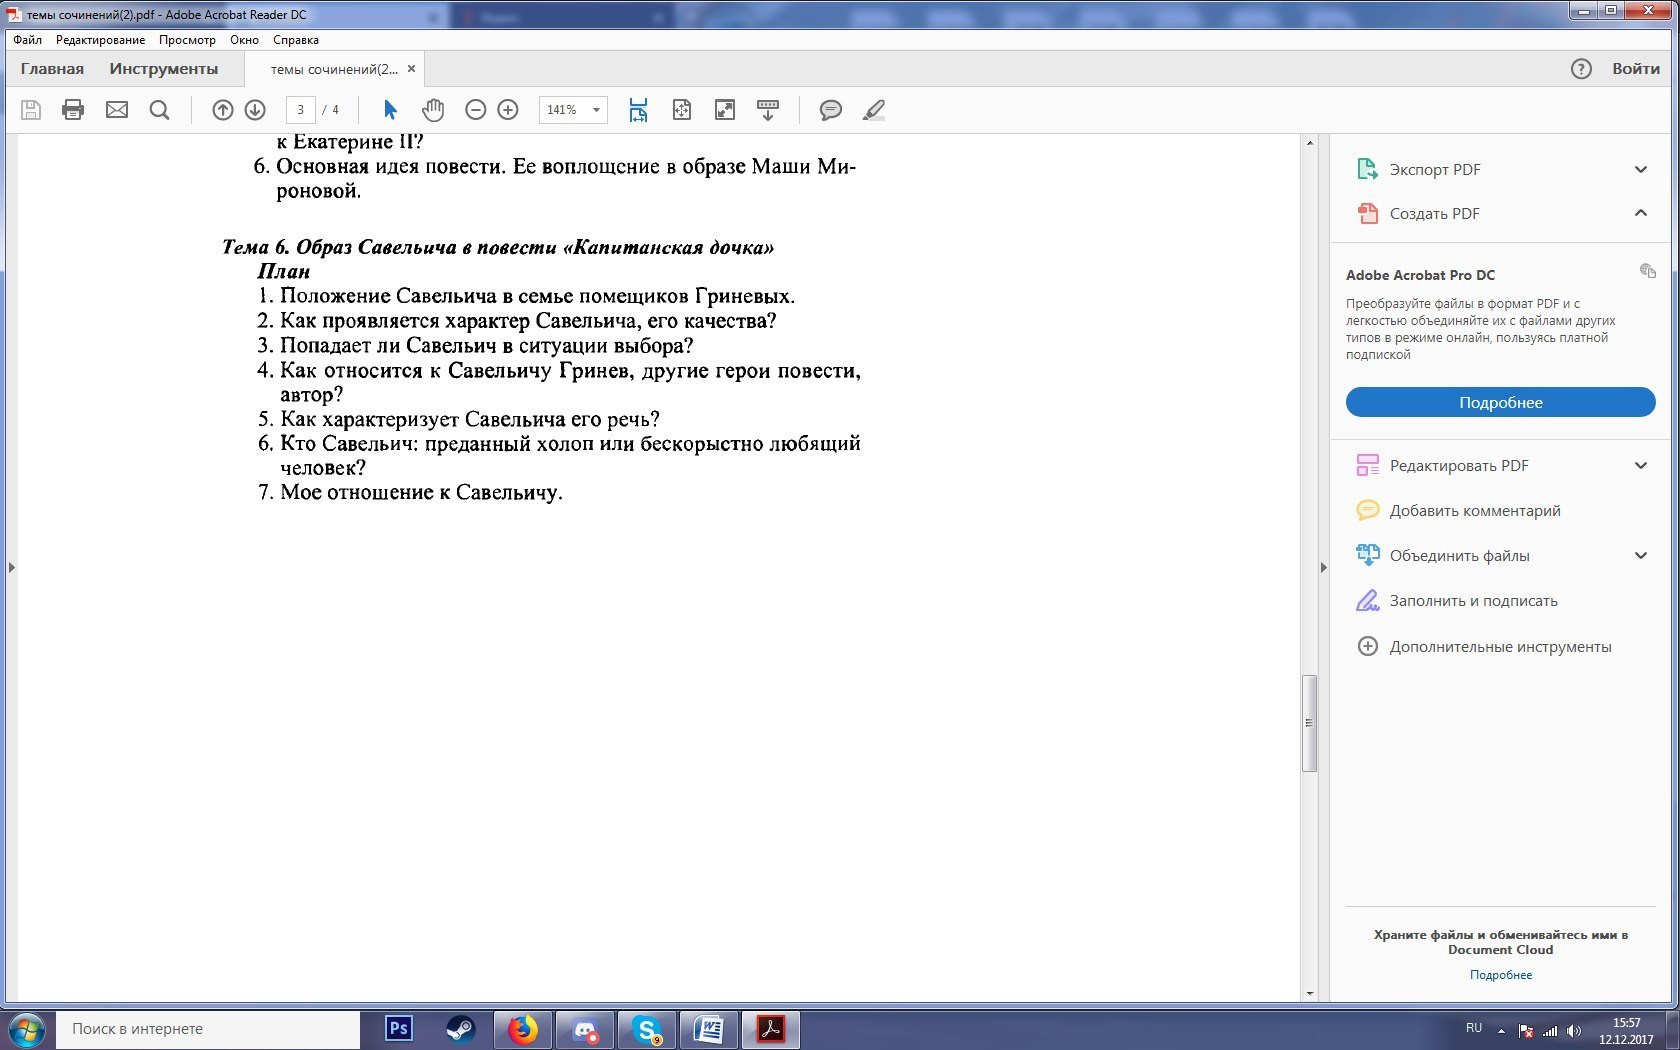The width and height of the screenshot is (1680, 1050).
Task: Open the Find text magnifier tool
Action: click(159, 110)
